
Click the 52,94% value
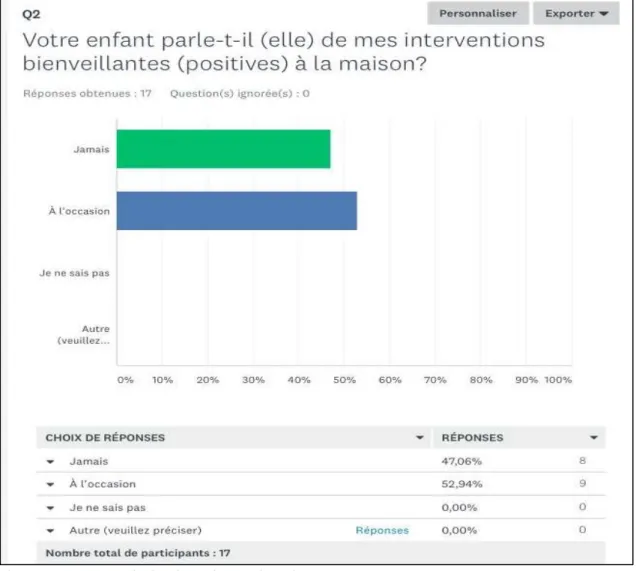pyautogui.click(x=462, y=484)
